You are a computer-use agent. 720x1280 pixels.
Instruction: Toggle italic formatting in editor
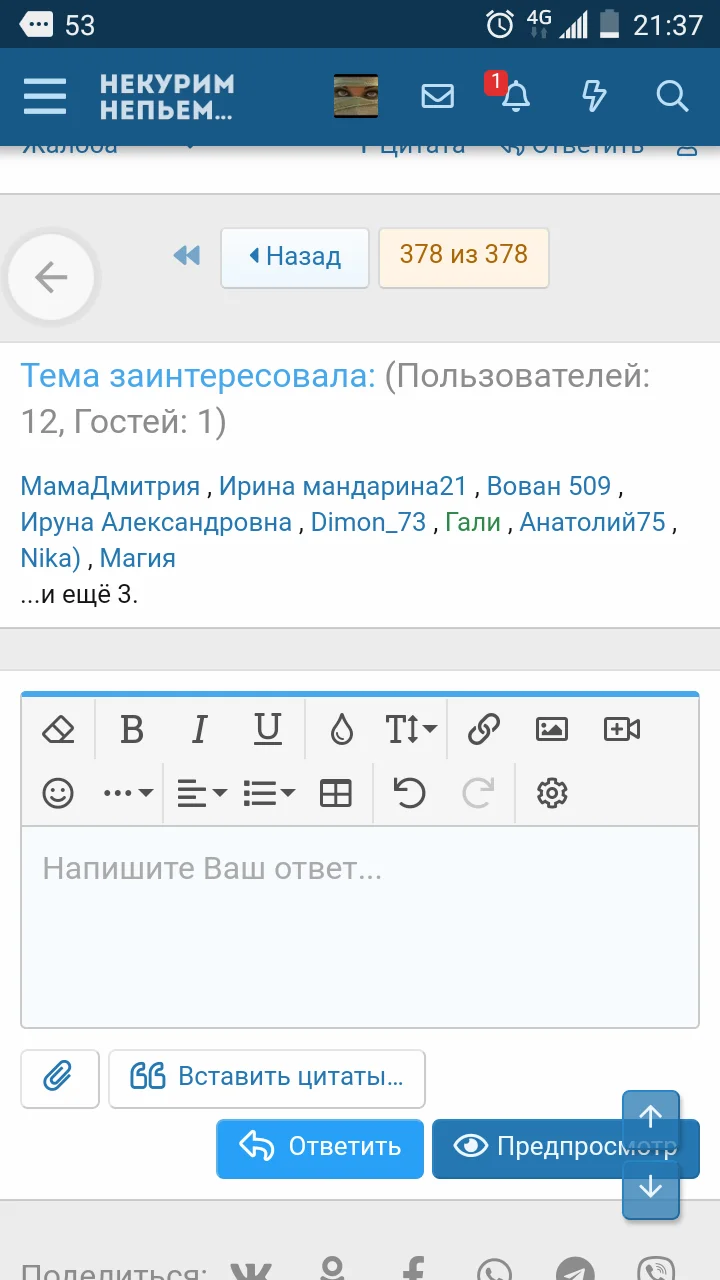[199, 730]
